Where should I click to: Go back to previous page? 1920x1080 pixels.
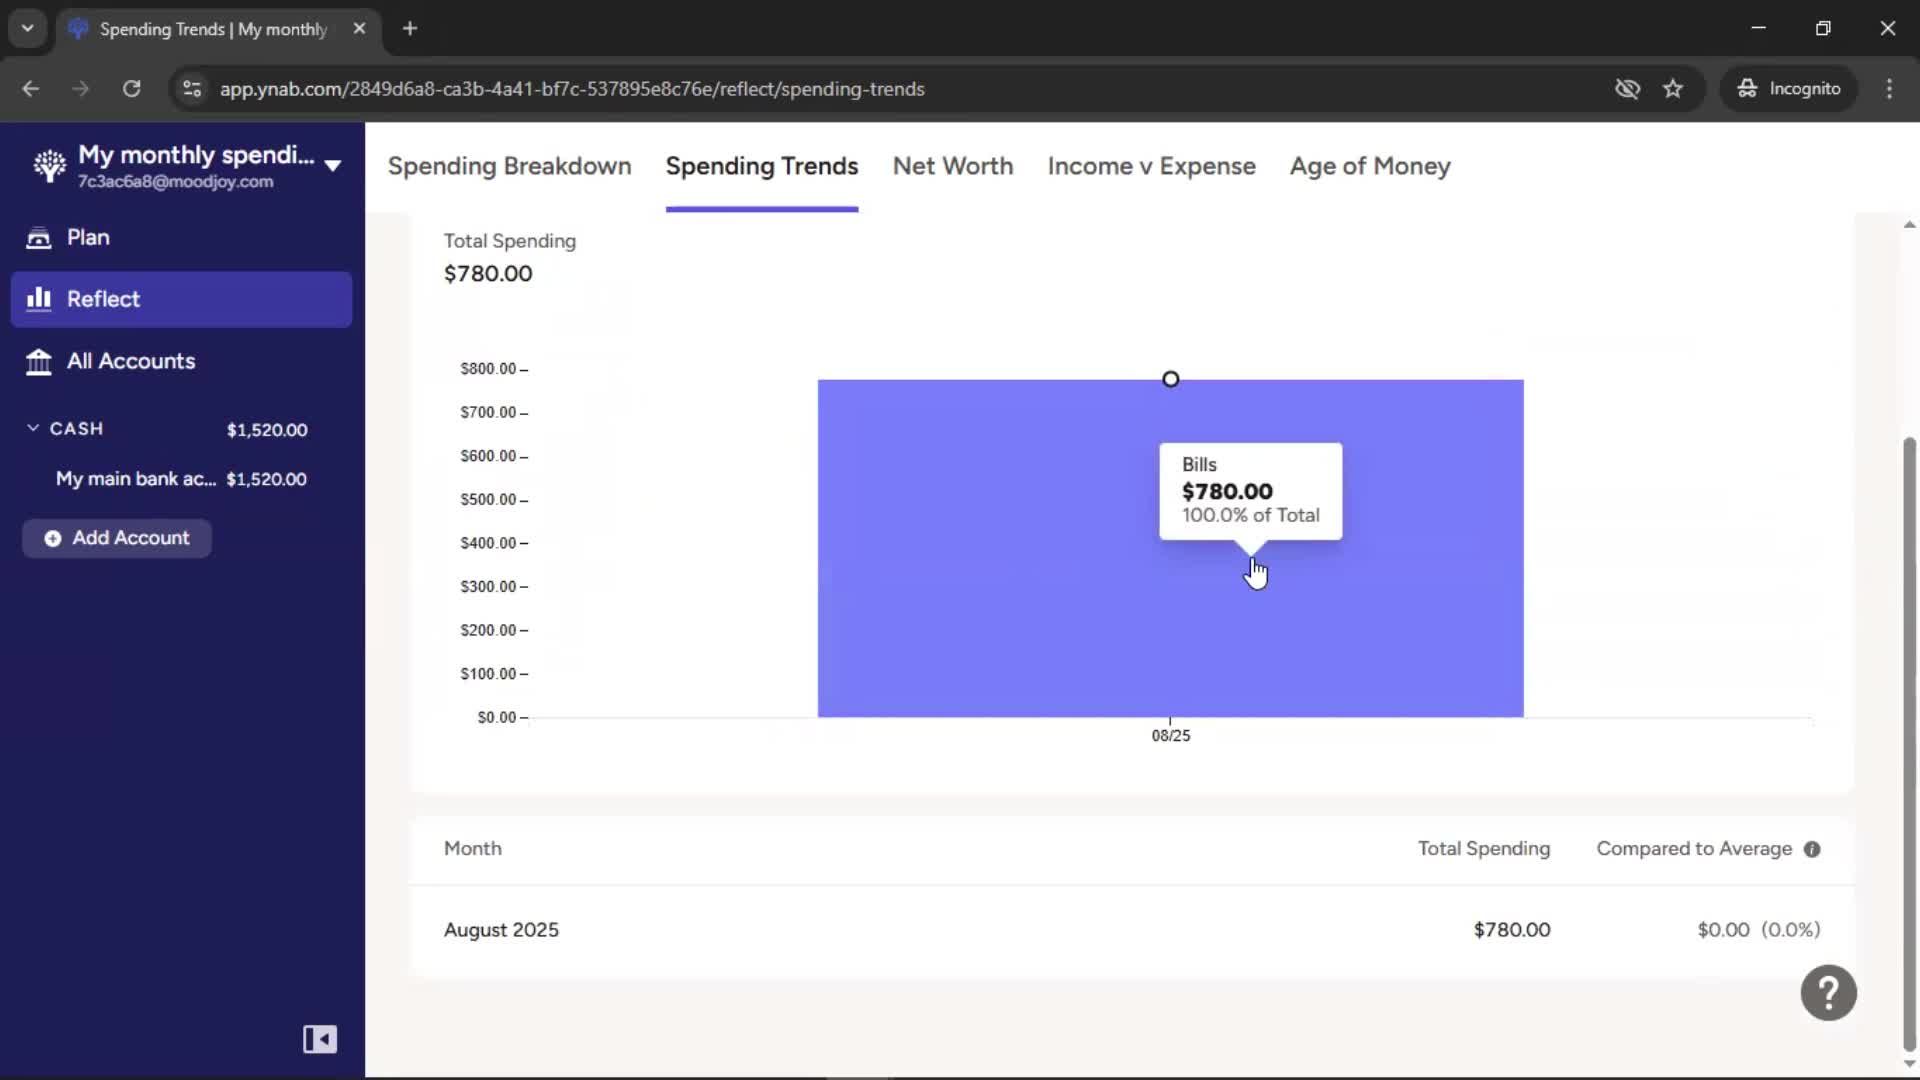click(x=30, y=89)
